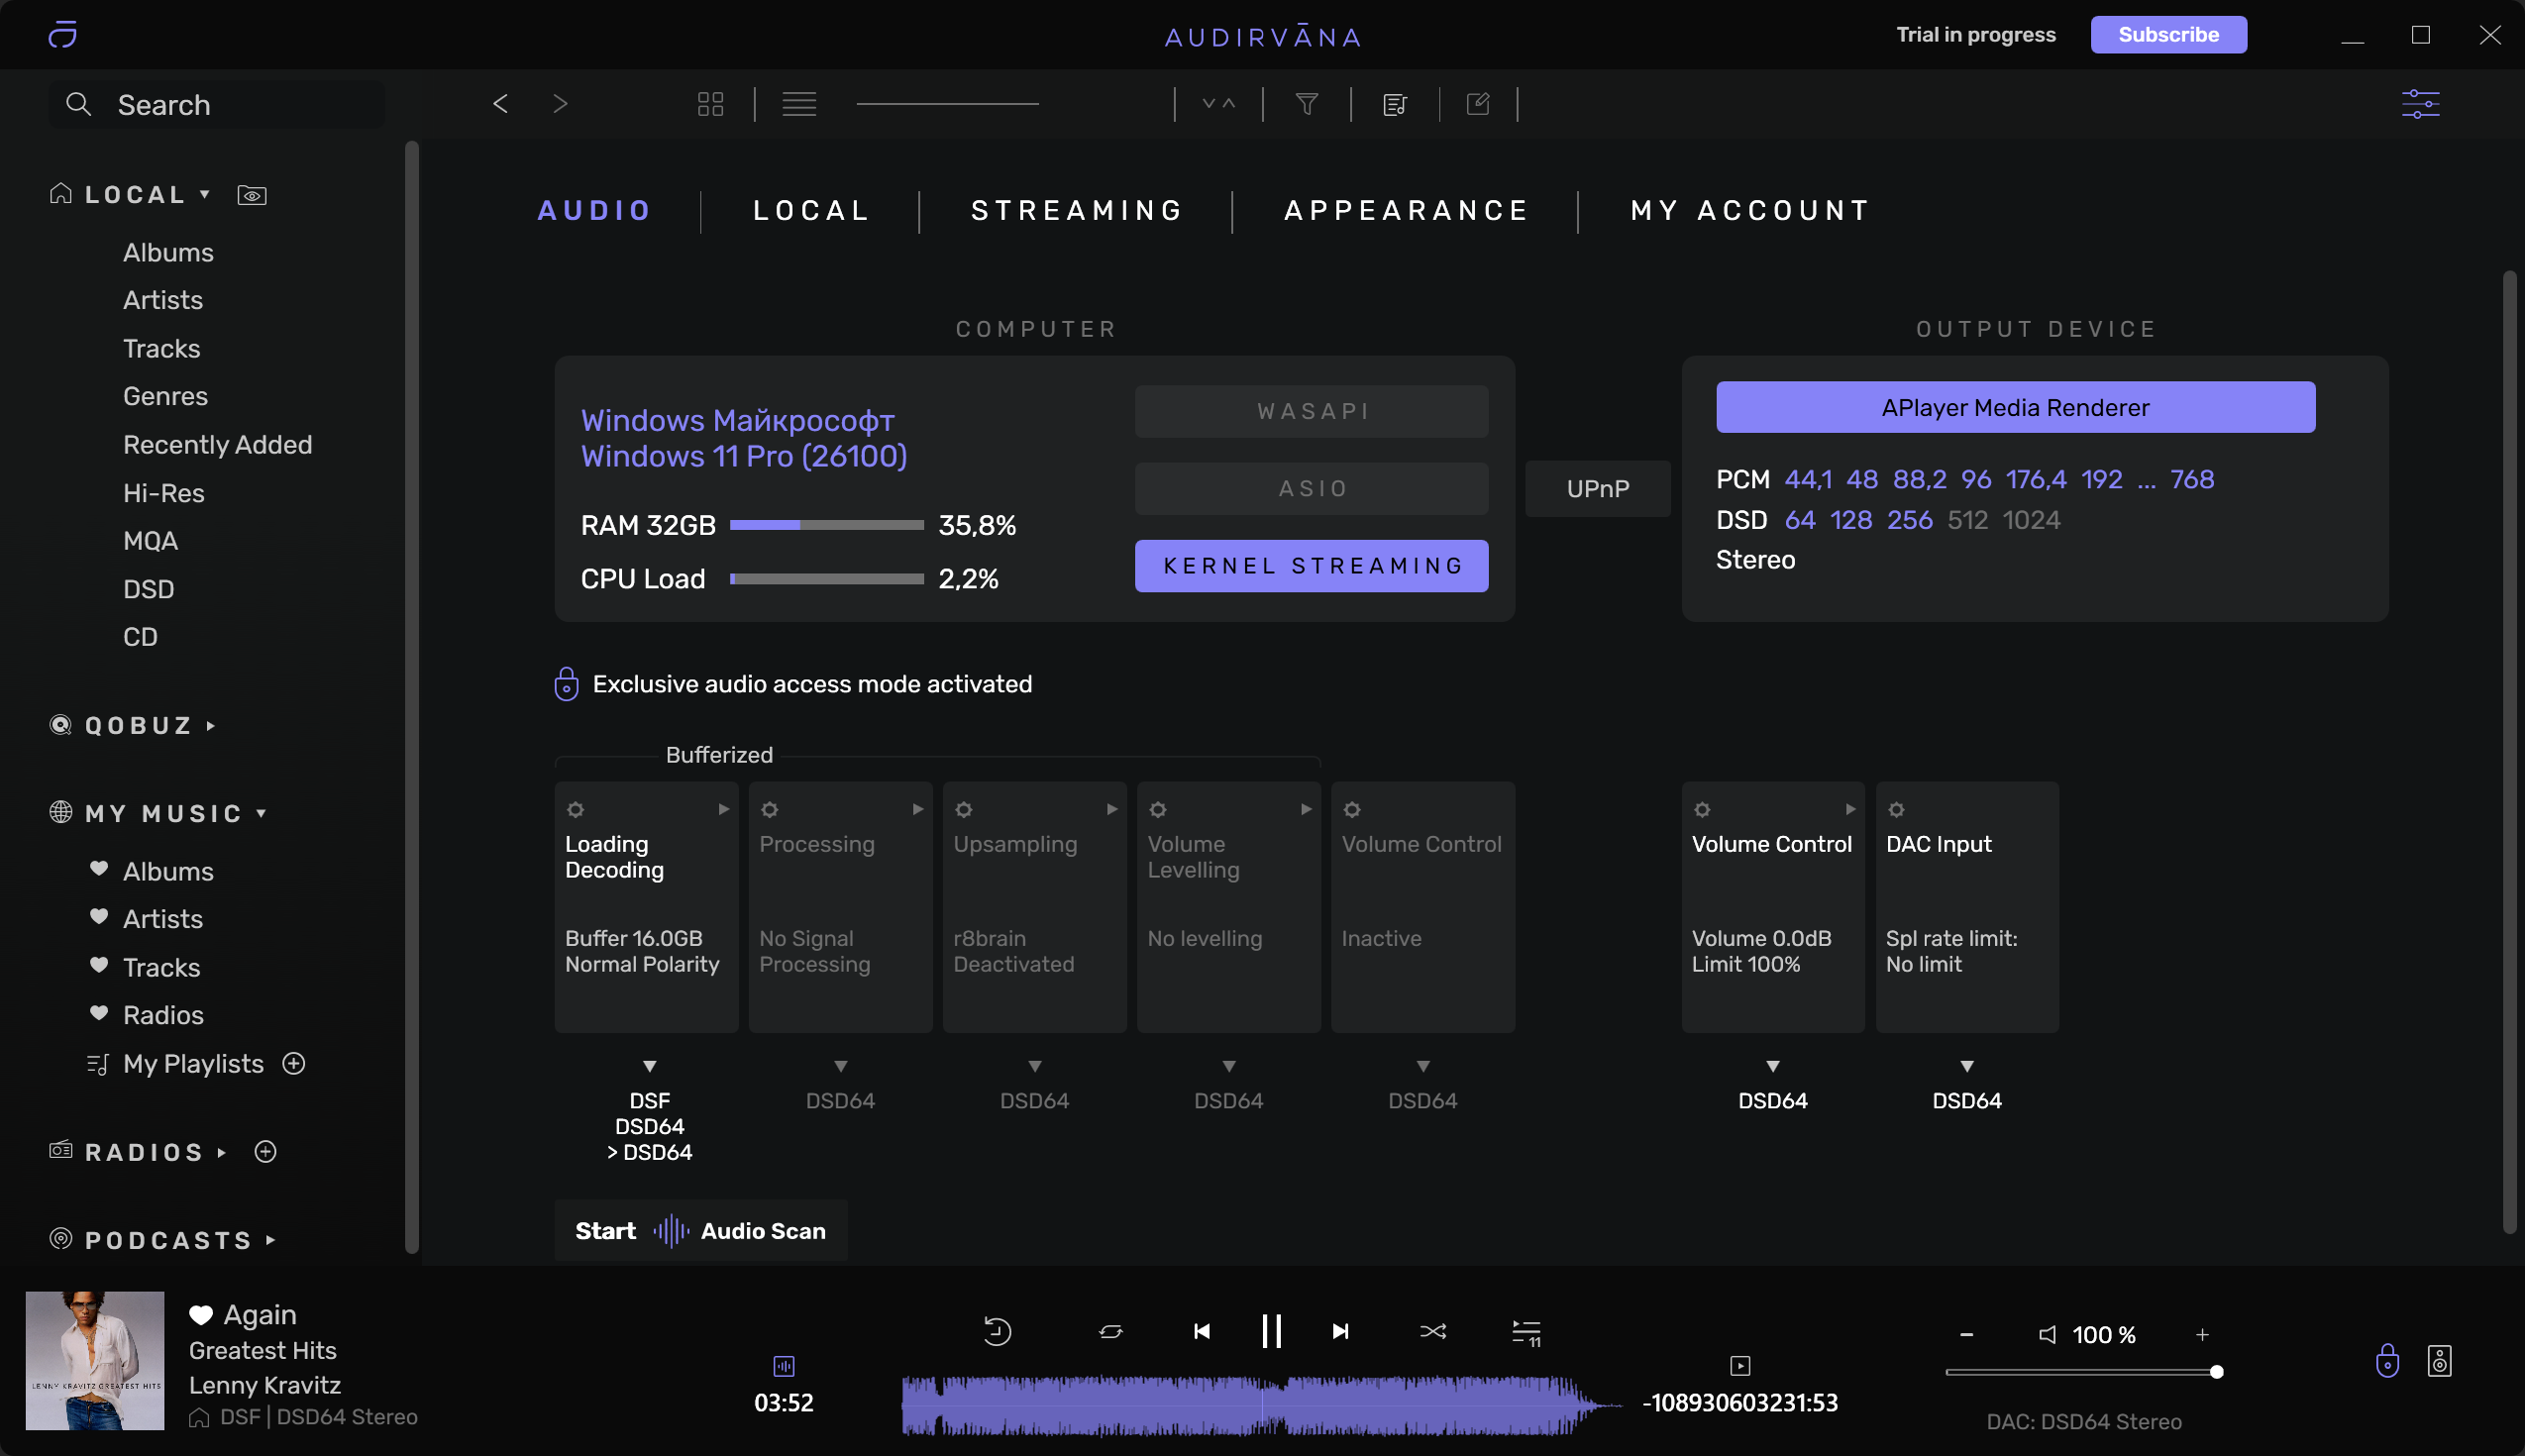This screenshot has width=2525, height=1456.
Task: Switch to list view icon
Action: 799,104
